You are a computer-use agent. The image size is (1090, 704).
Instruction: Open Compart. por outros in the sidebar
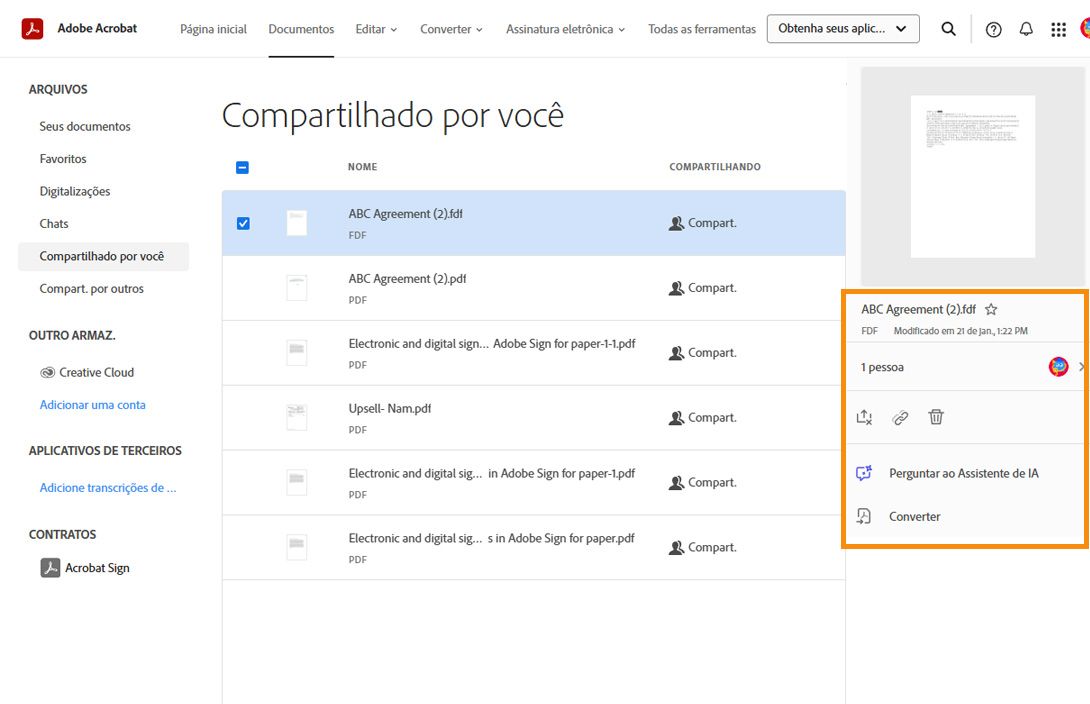92,289
